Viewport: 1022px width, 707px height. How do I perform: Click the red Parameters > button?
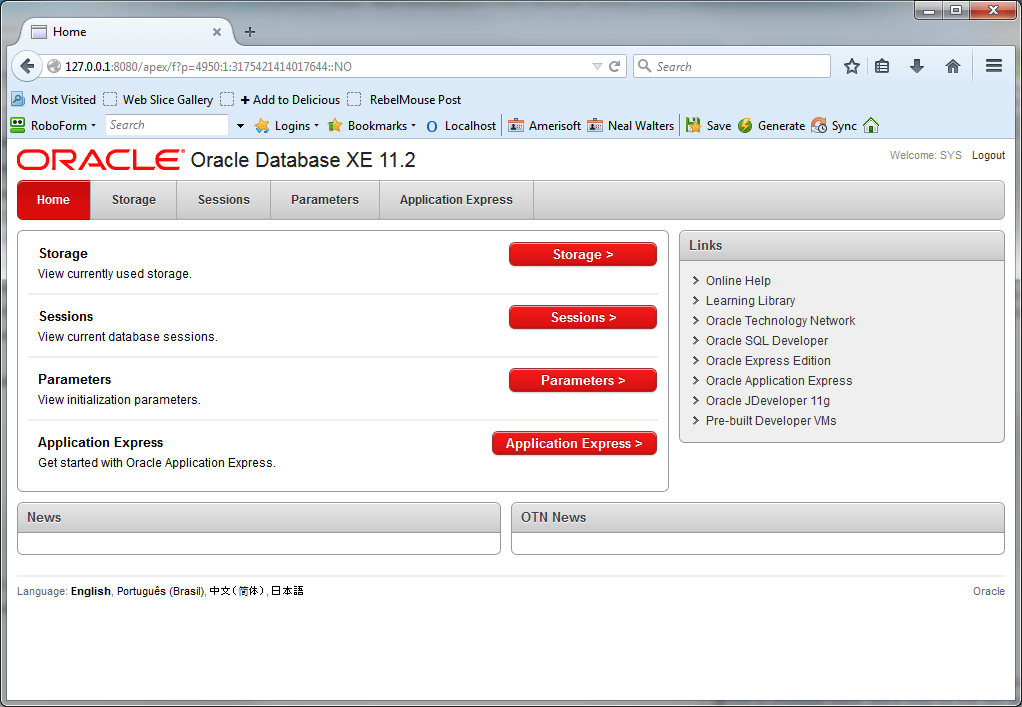pos(583,381)
